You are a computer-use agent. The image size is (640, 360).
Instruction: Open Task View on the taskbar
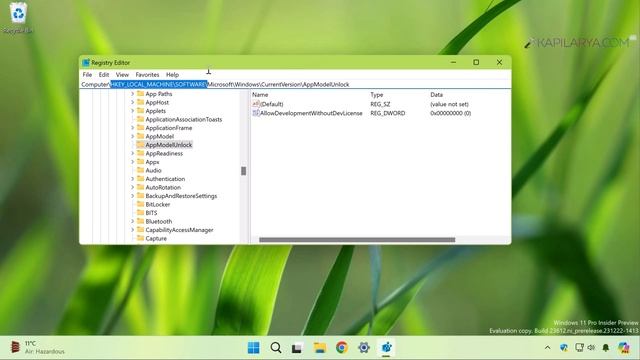(x=298, y=347)
